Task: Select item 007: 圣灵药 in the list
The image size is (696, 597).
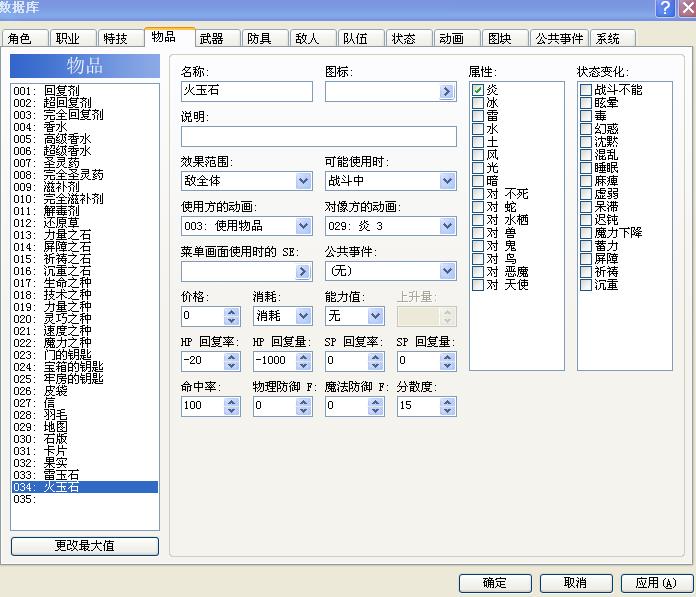Action: coord(85,163)
